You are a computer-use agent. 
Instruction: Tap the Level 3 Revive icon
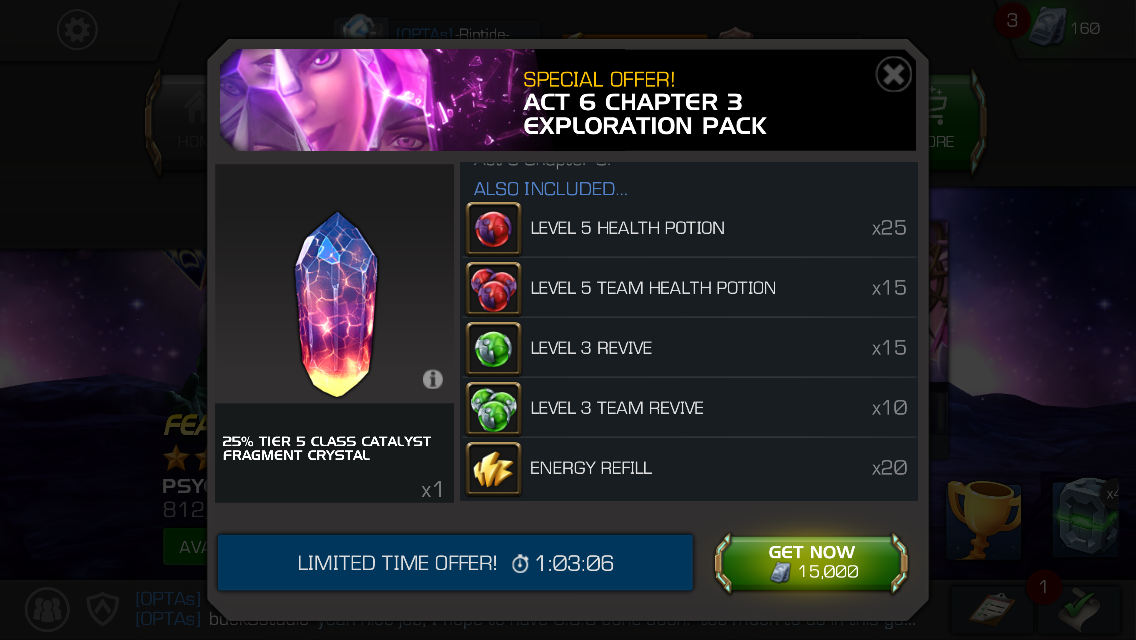[x=493, y=348]
